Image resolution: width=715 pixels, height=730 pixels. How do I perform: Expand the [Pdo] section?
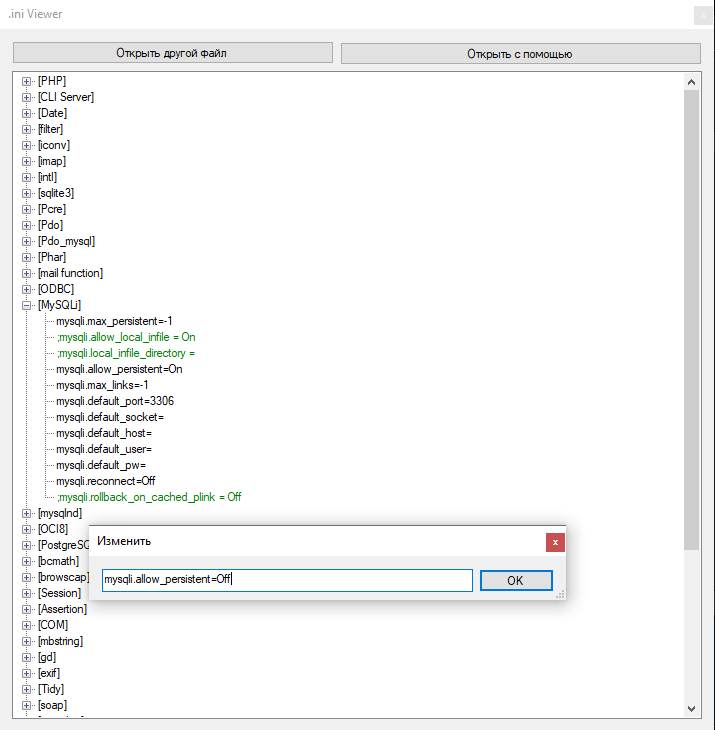(x=27, y=225)
